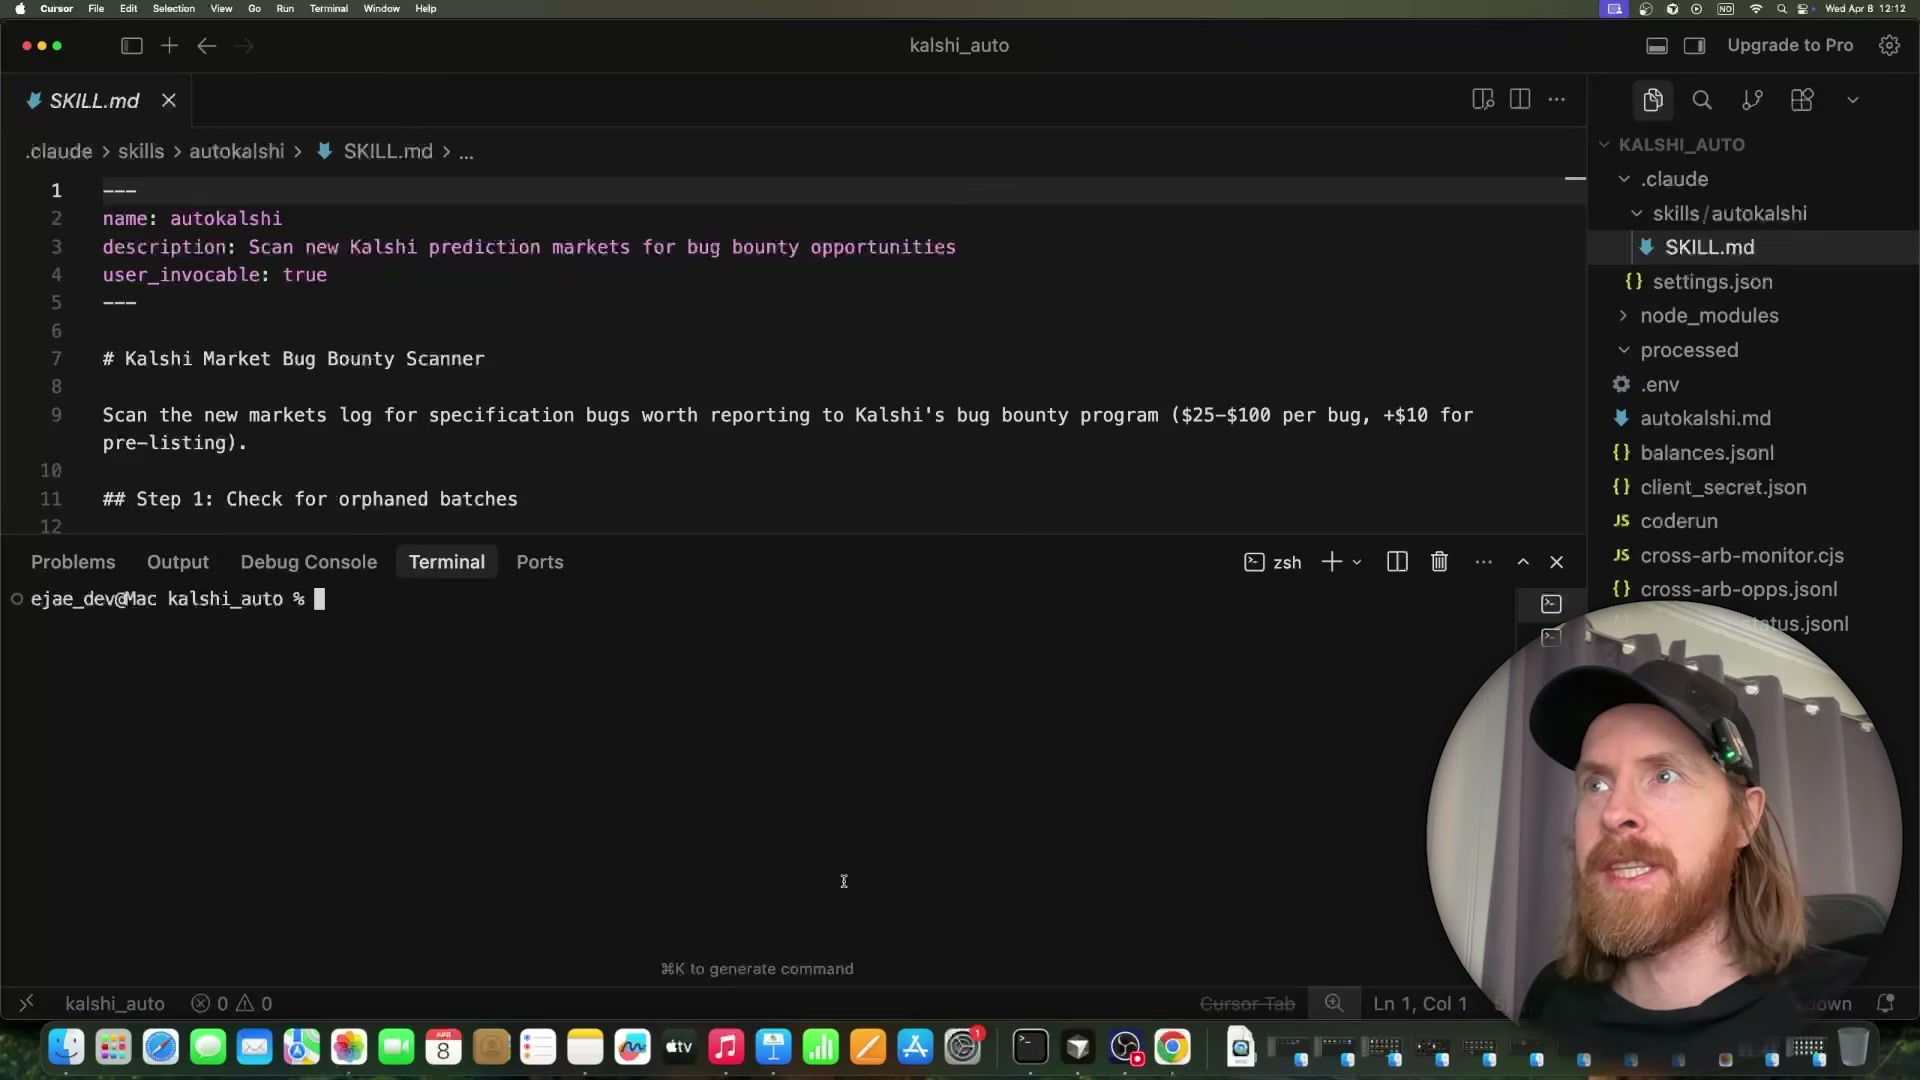
Task: Open the Search view in the sidebar
Action: [x=1702, y=100]
